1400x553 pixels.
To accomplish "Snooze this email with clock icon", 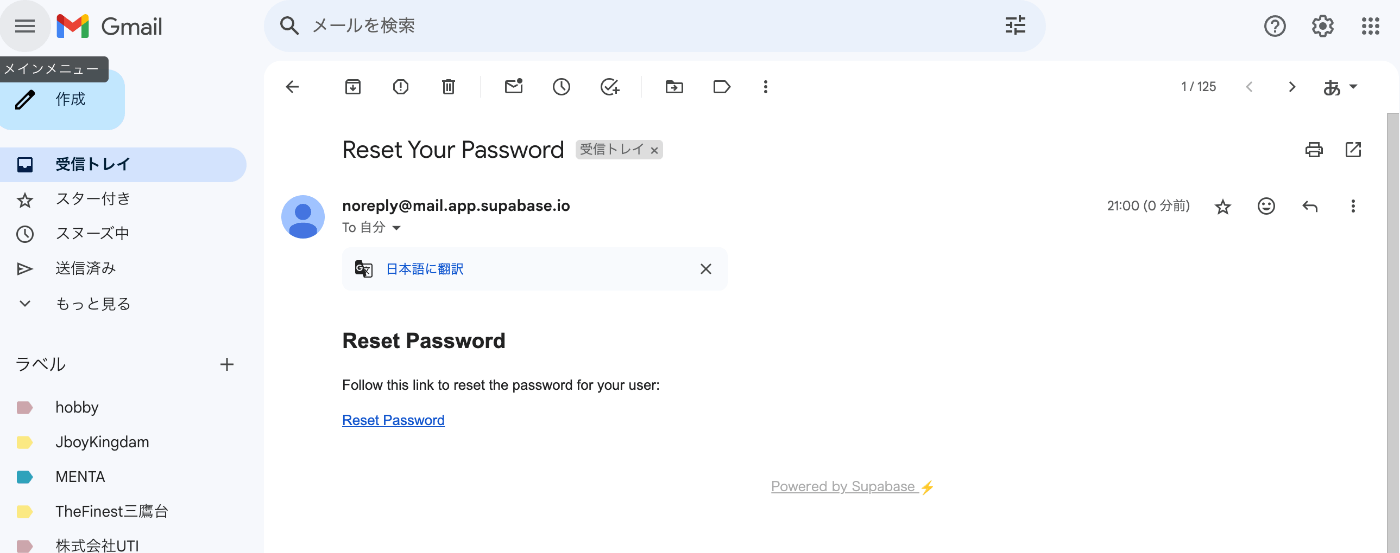I will point(562,87).
